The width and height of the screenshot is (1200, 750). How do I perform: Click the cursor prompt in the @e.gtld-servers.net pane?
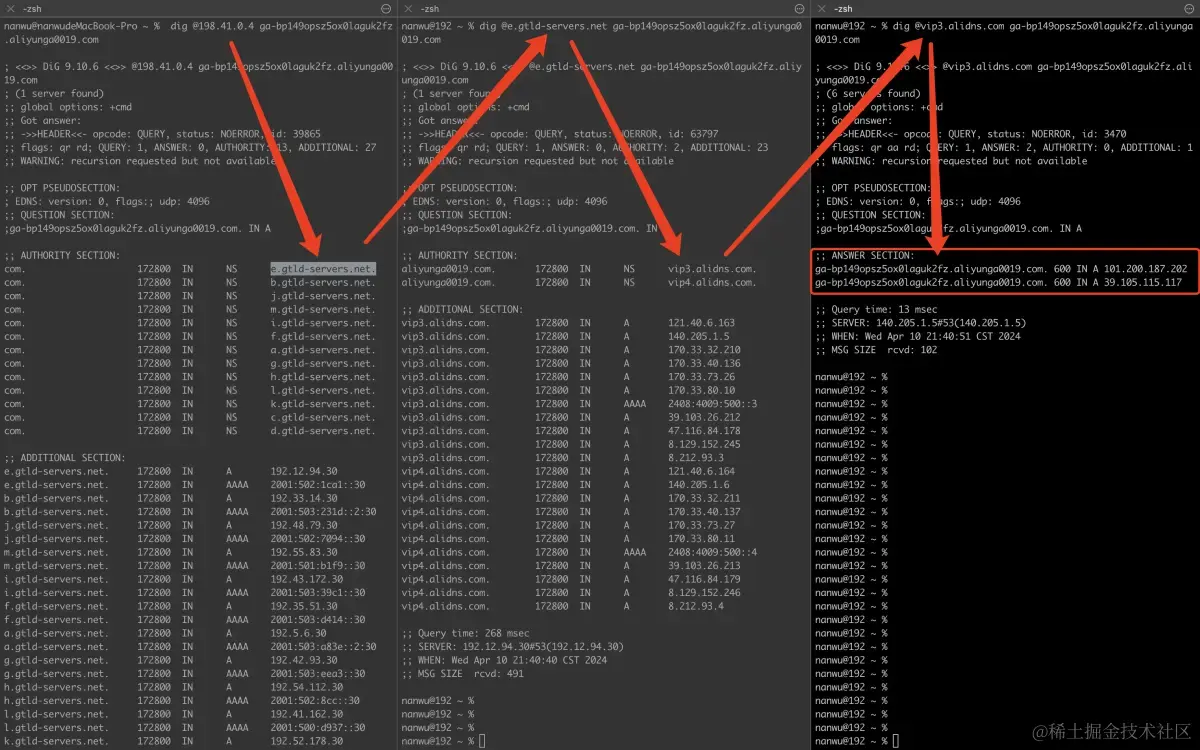482,741
